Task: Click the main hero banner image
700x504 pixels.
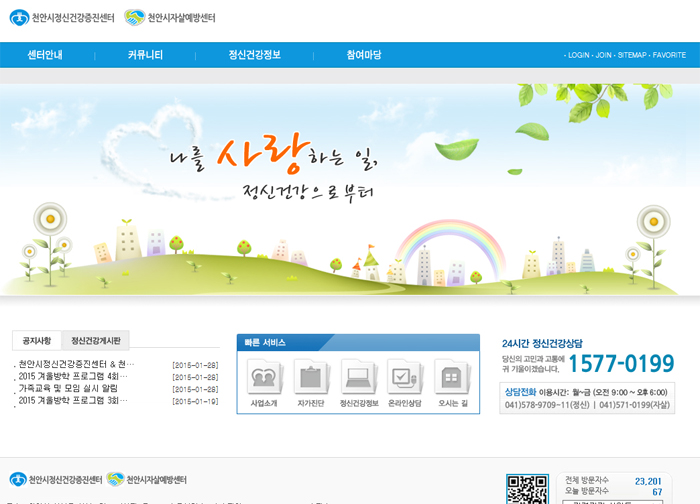Action: coord(350,190)
